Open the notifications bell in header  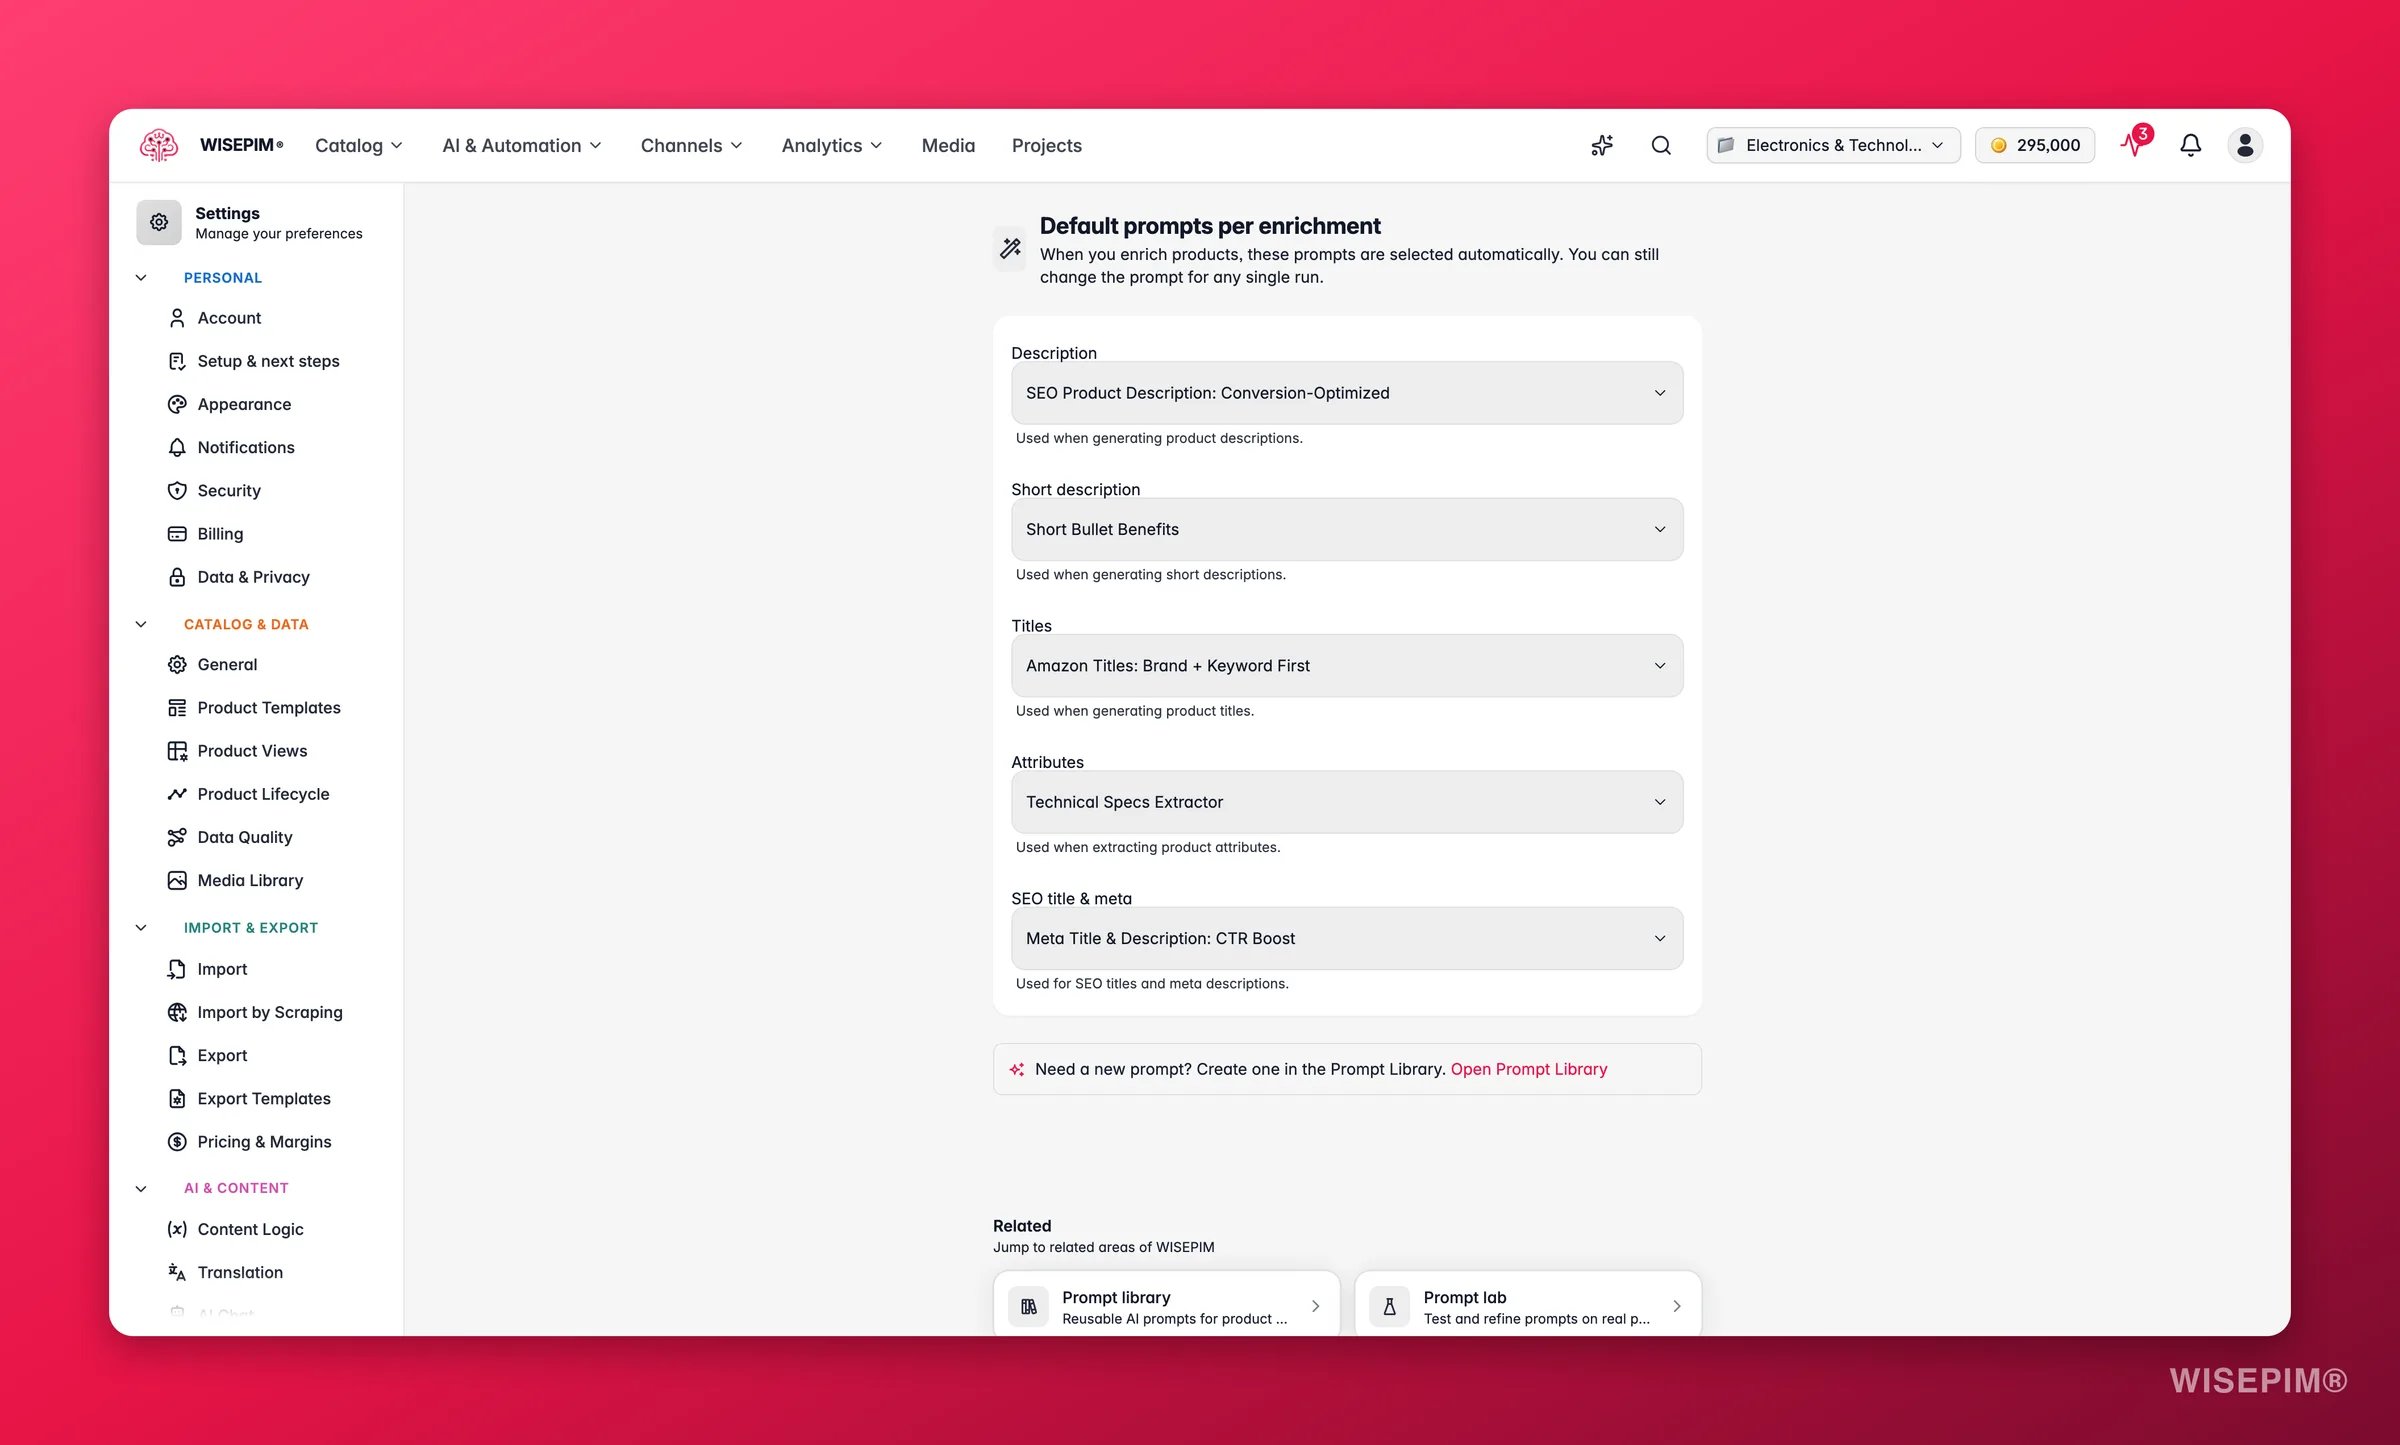2190,145
